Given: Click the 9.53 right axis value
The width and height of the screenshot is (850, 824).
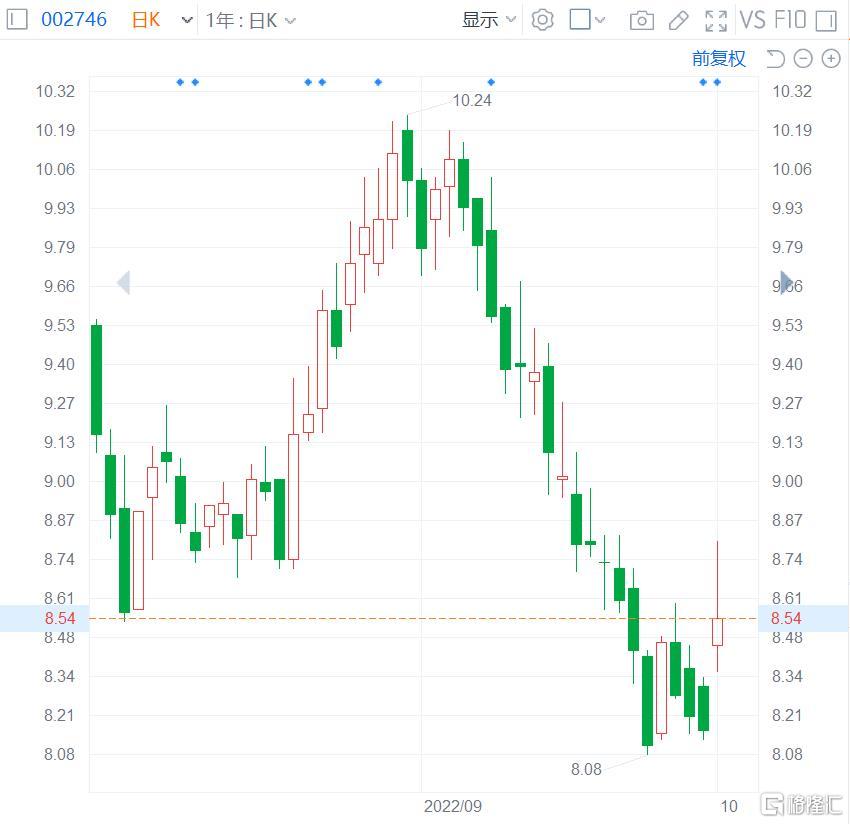Looking at the screenshot, I should pyautogui.click(x=787, y=325).
